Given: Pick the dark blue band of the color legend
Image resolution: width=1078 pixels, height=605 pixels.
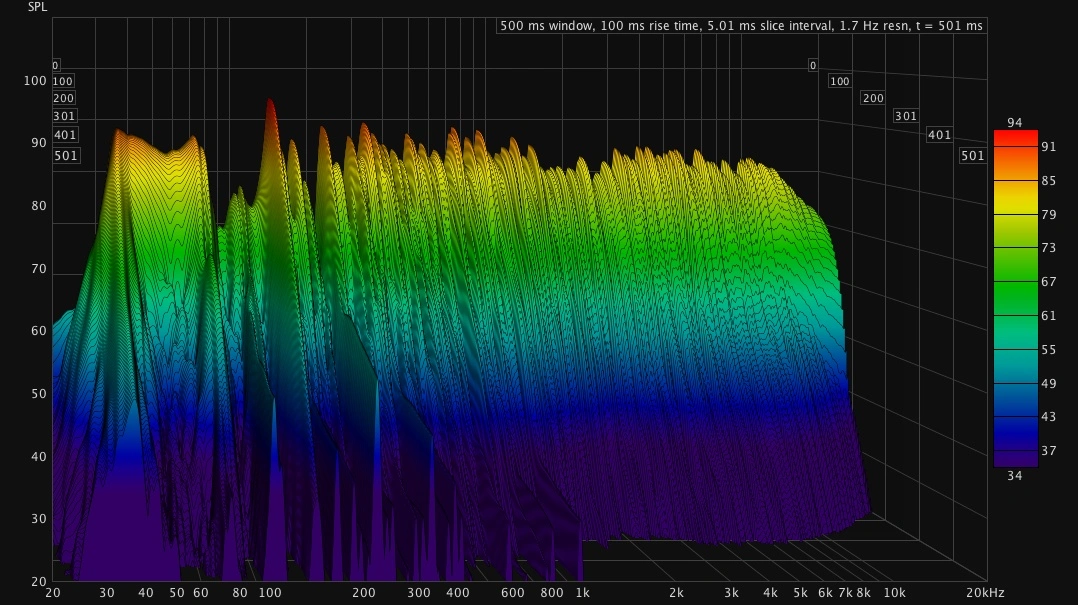Looking at the screenshot, I should coord(1015,425).
